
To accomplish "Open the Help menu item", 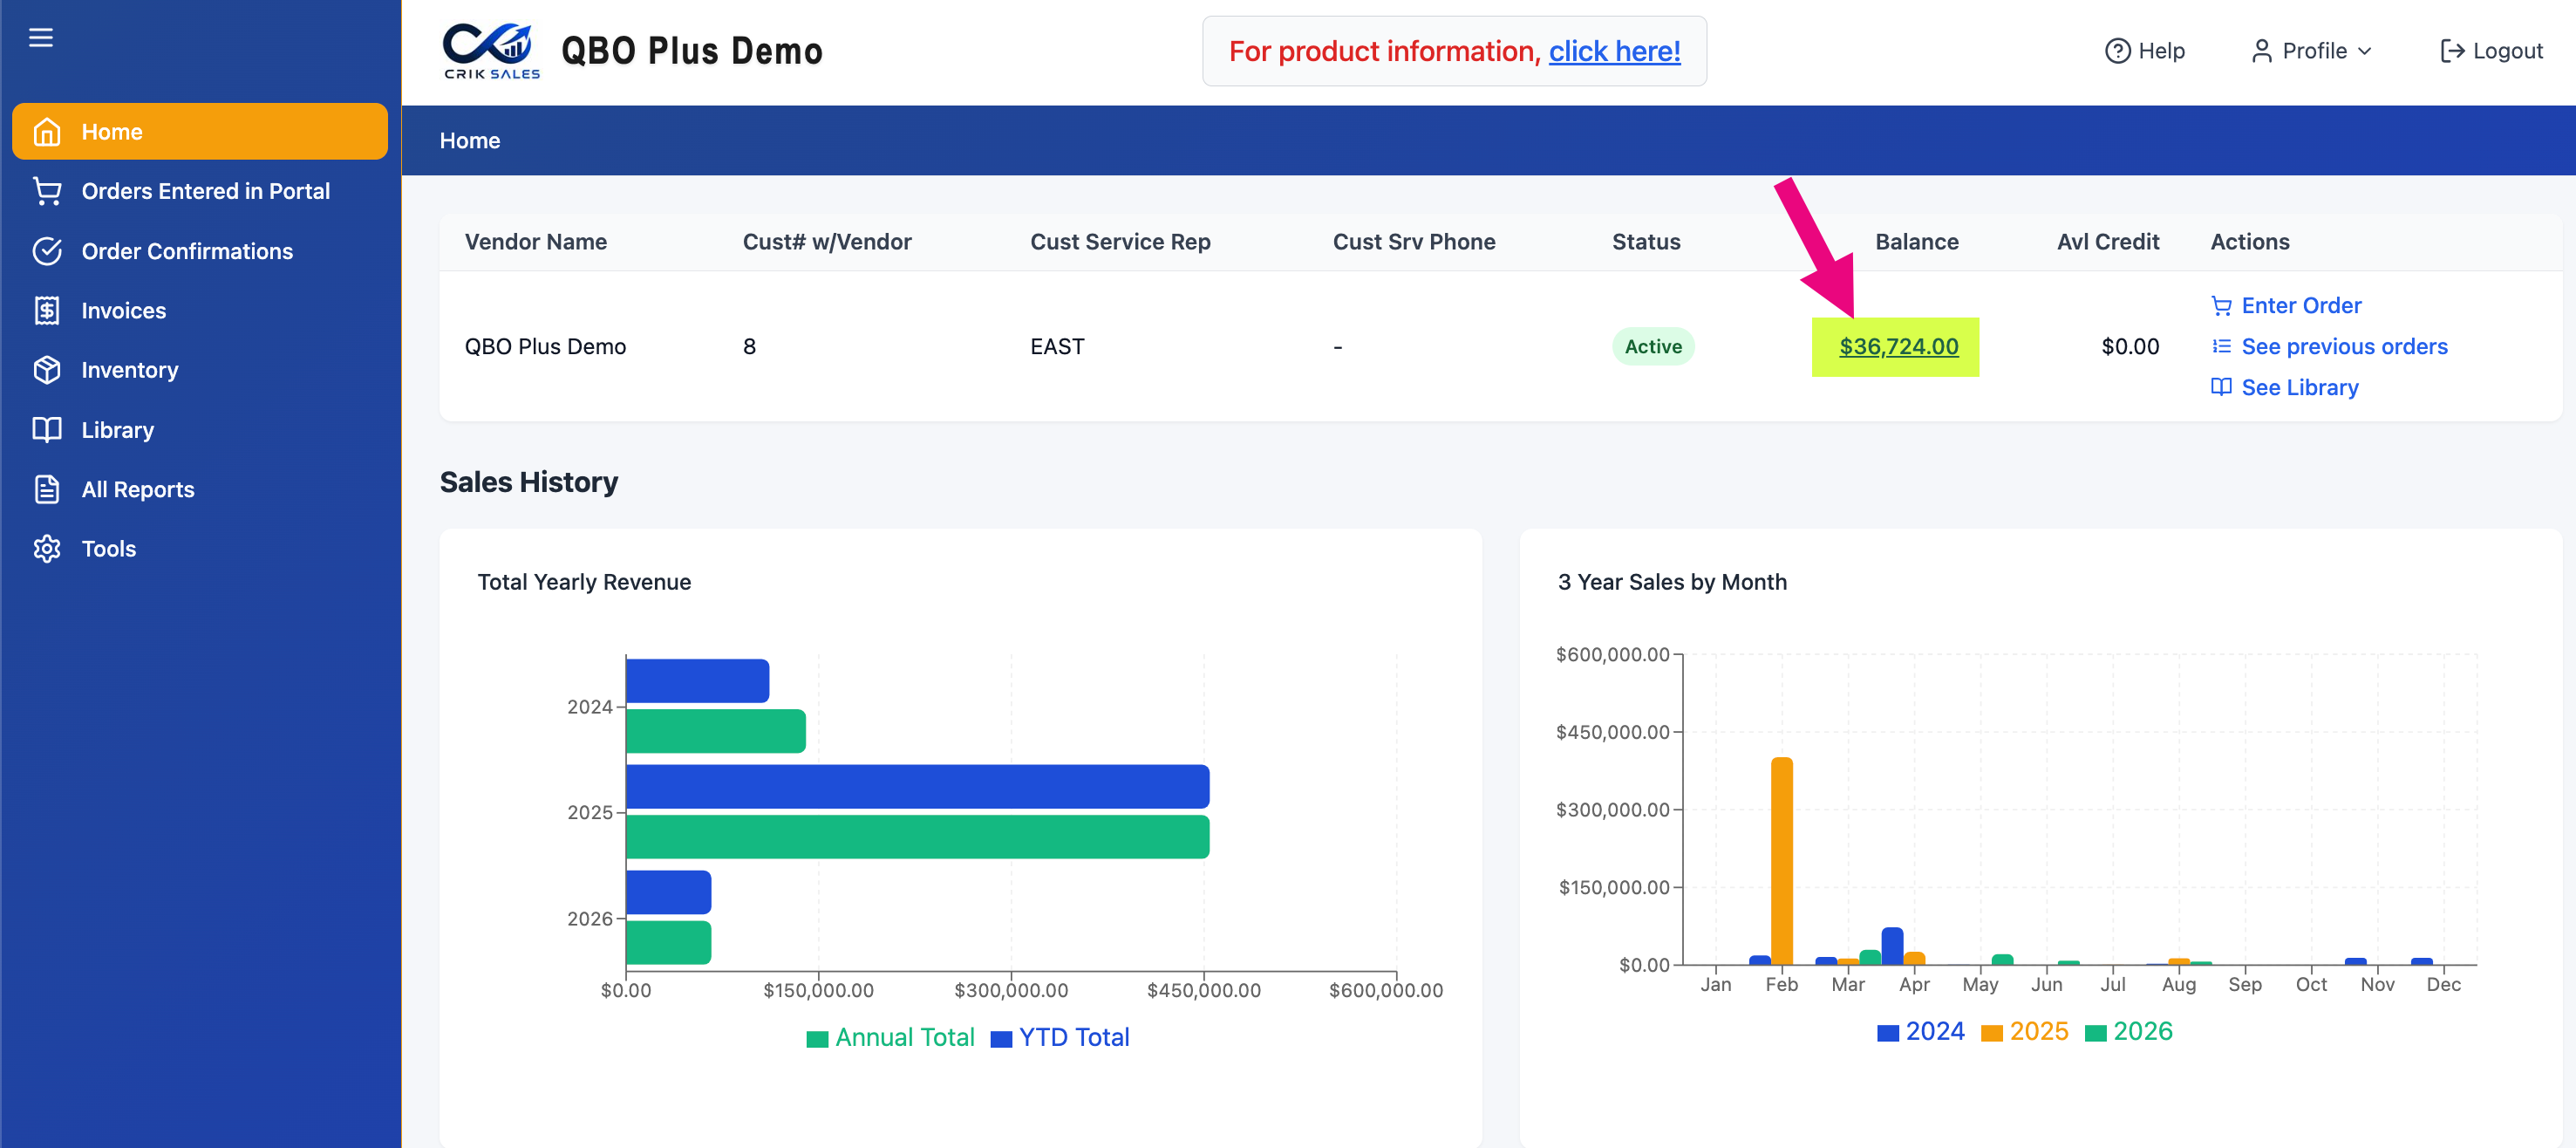I will point(2145,51).
